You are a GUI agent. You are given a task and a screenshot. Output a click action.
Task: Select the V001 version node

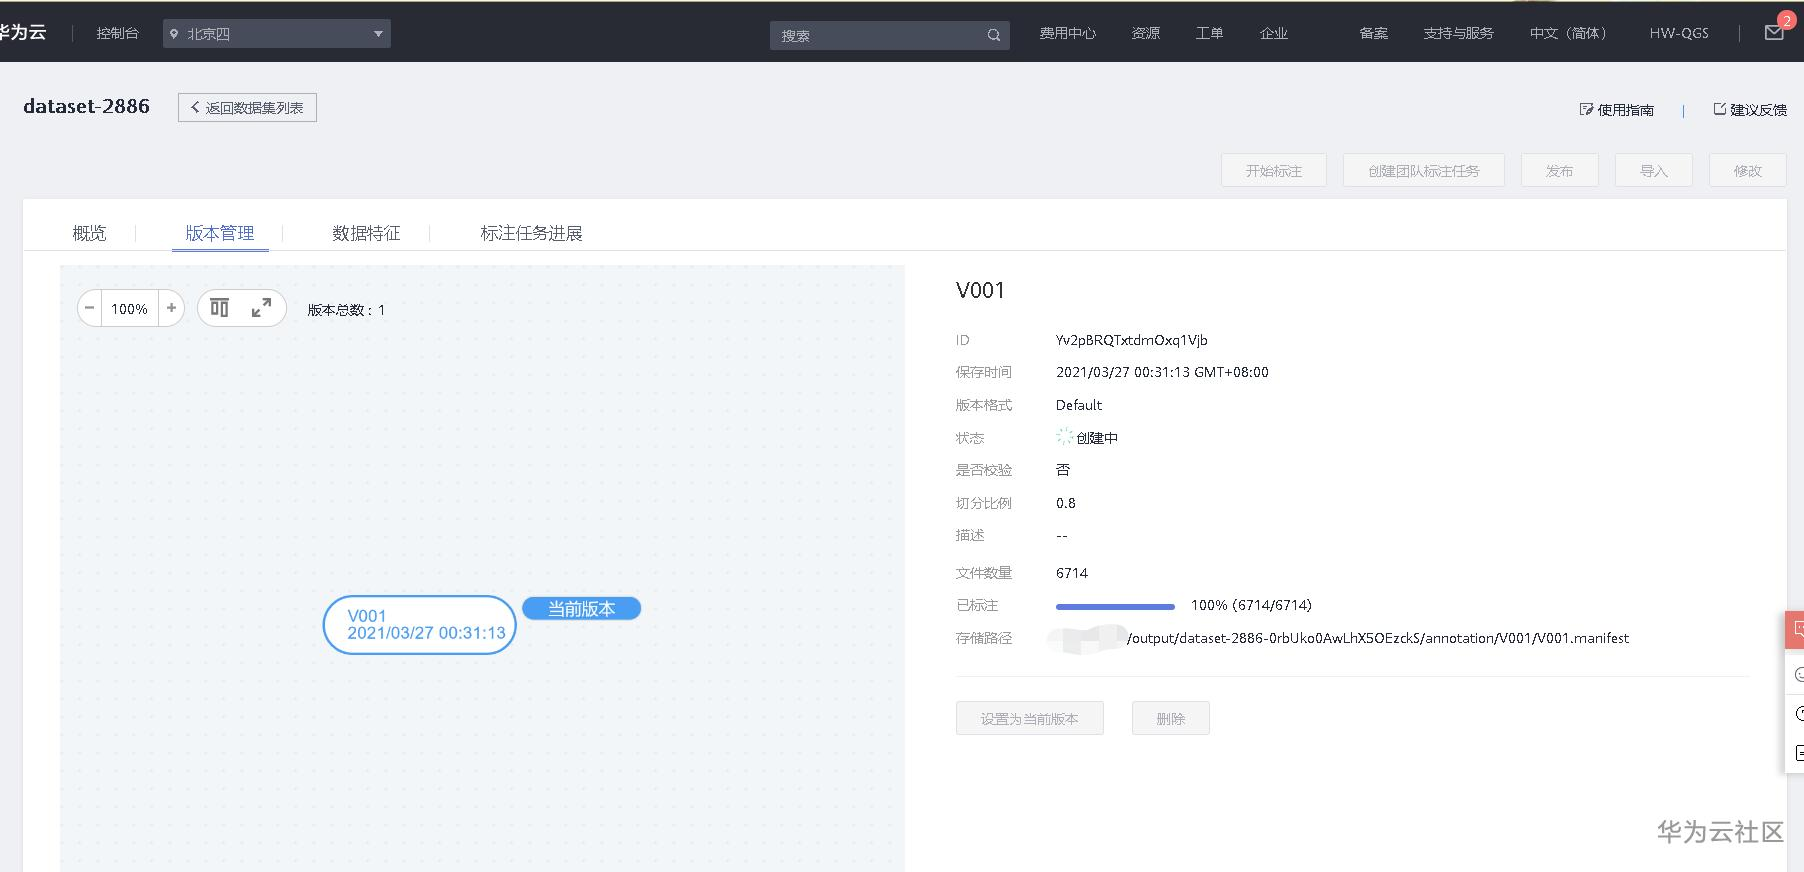tap(420, 625)
